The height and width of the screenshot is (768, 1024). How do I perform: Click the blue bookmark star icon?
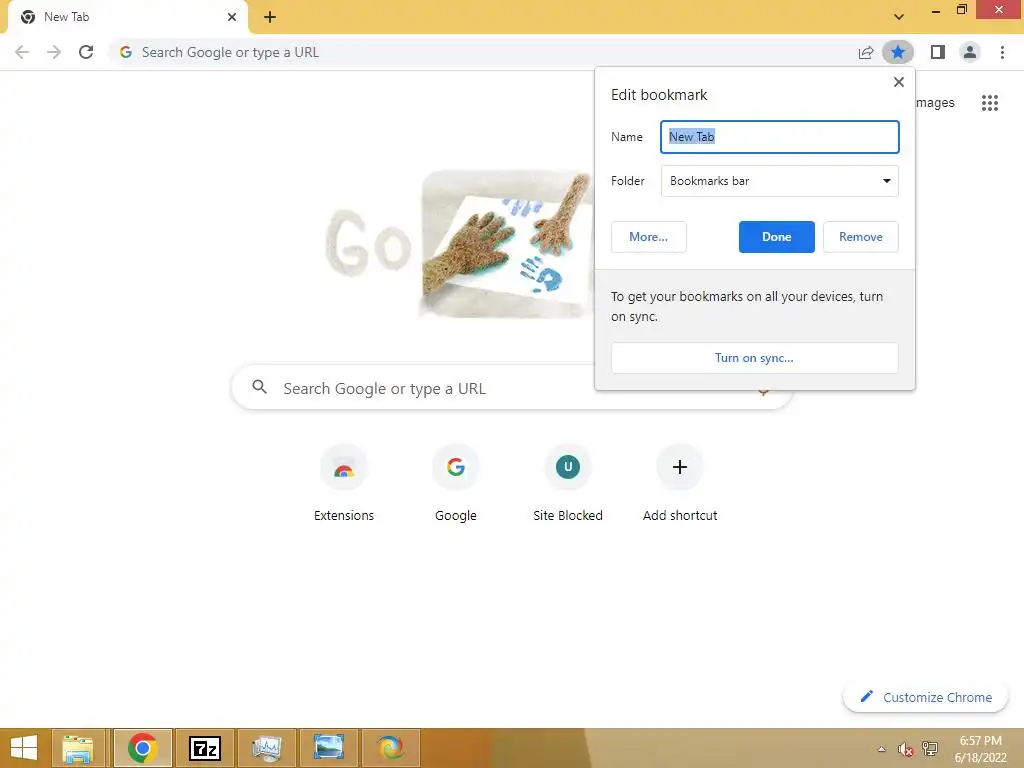[898, 52]
